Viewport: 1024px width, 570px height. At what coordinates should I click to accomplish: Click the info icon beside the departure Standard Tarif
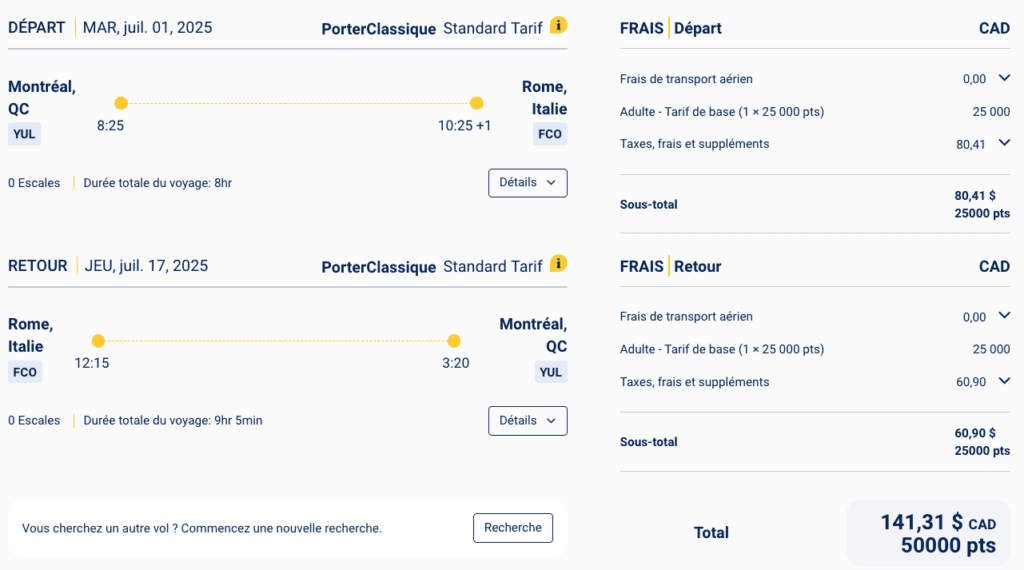tap(559, 25)
